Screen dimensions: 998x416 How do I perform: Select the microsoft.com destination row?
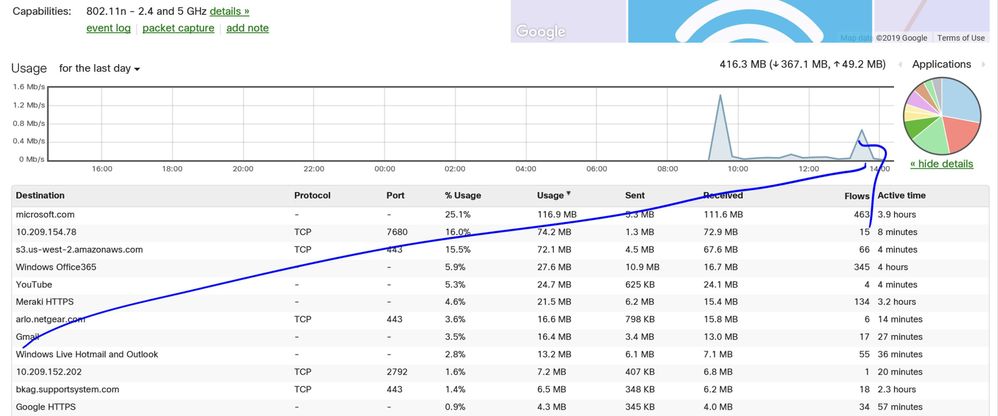coord(46,214)
